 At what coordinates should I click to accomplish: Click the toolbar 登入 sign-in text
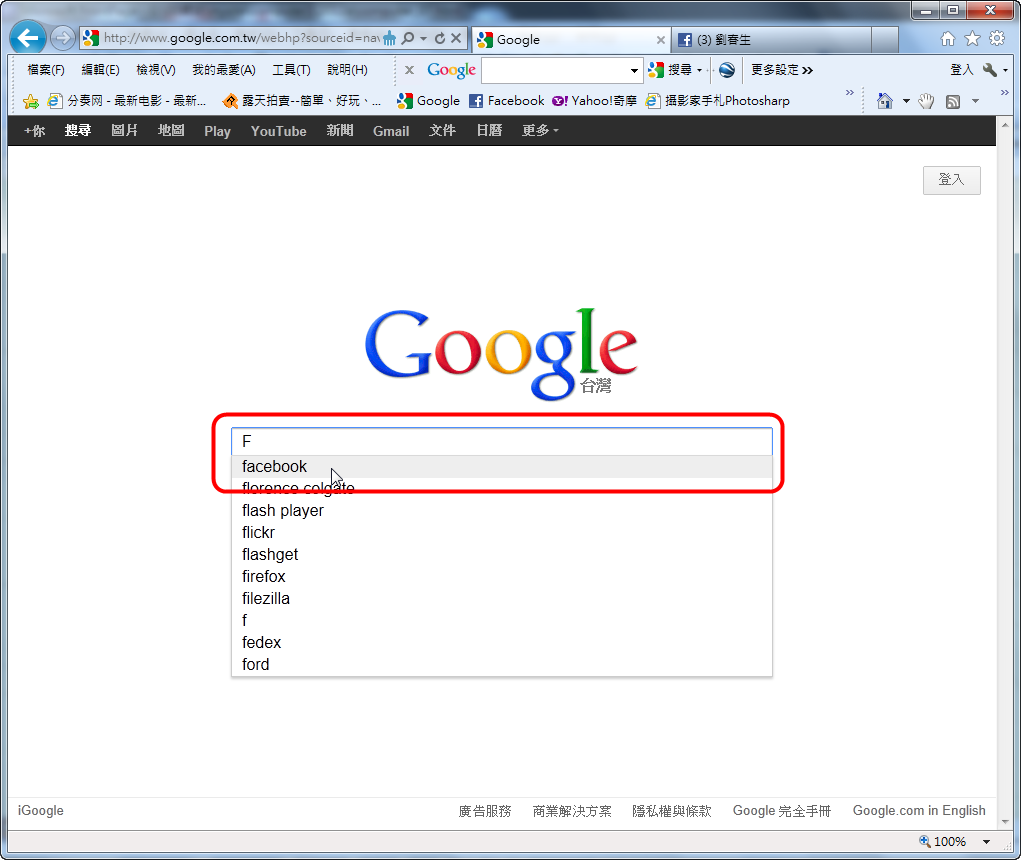pos(961,70)
